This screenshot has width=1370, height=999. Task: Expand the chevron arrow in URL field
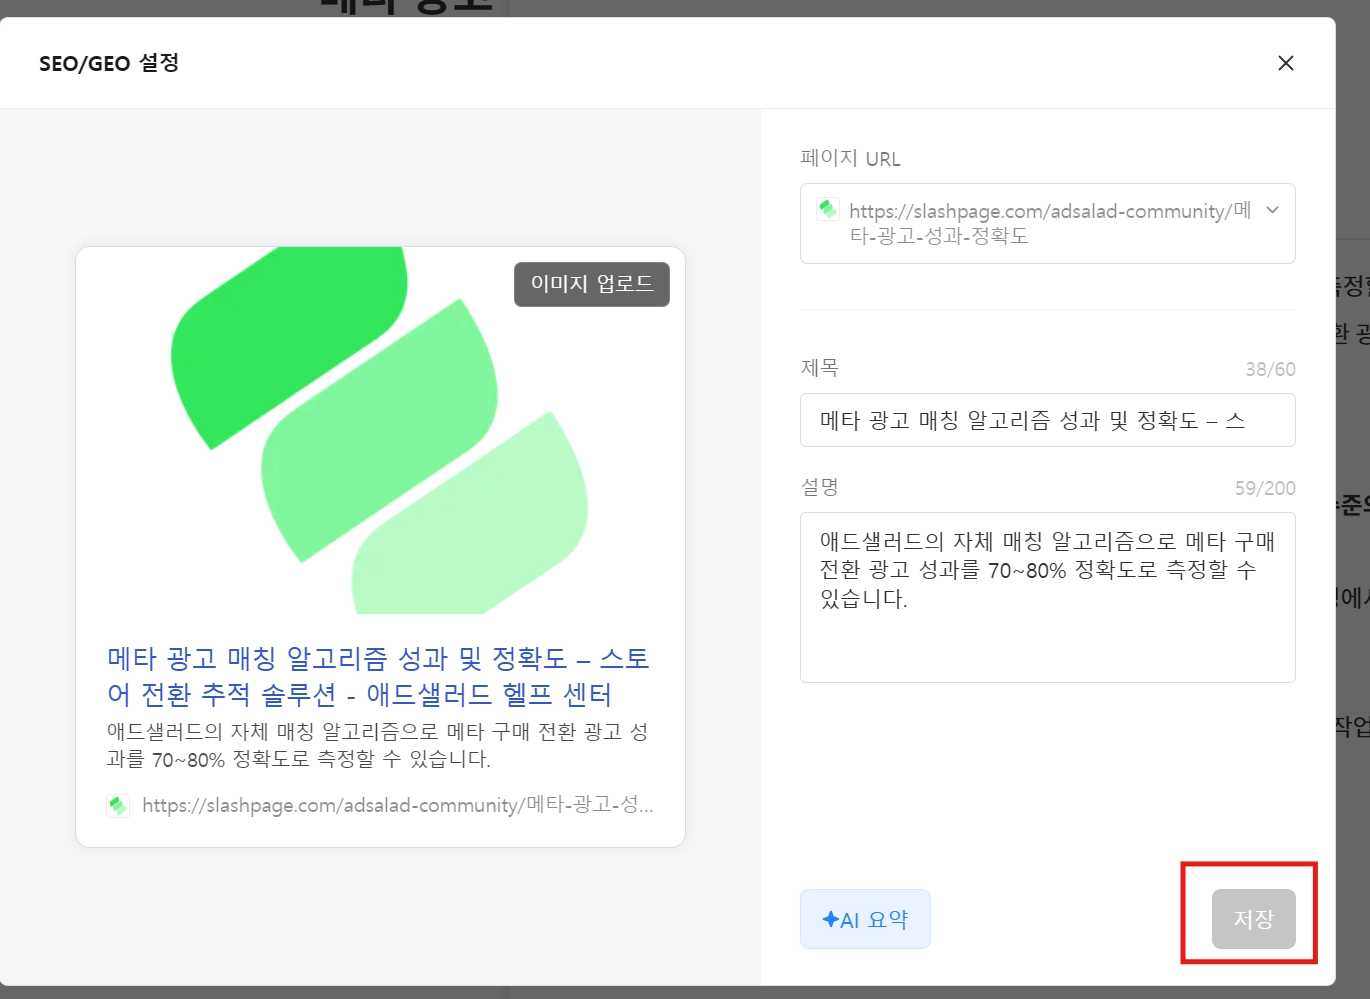click(1272, 210)
